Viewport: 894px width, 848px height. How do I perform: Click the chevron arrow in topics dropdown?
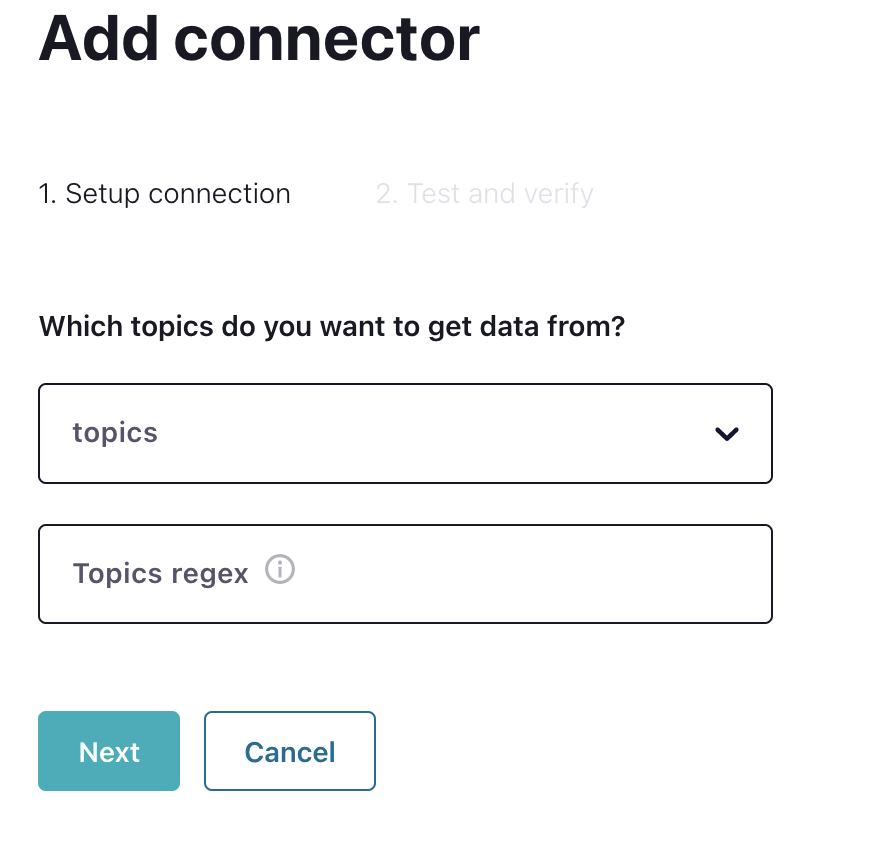pyautogui.click(x=727, y=434)
